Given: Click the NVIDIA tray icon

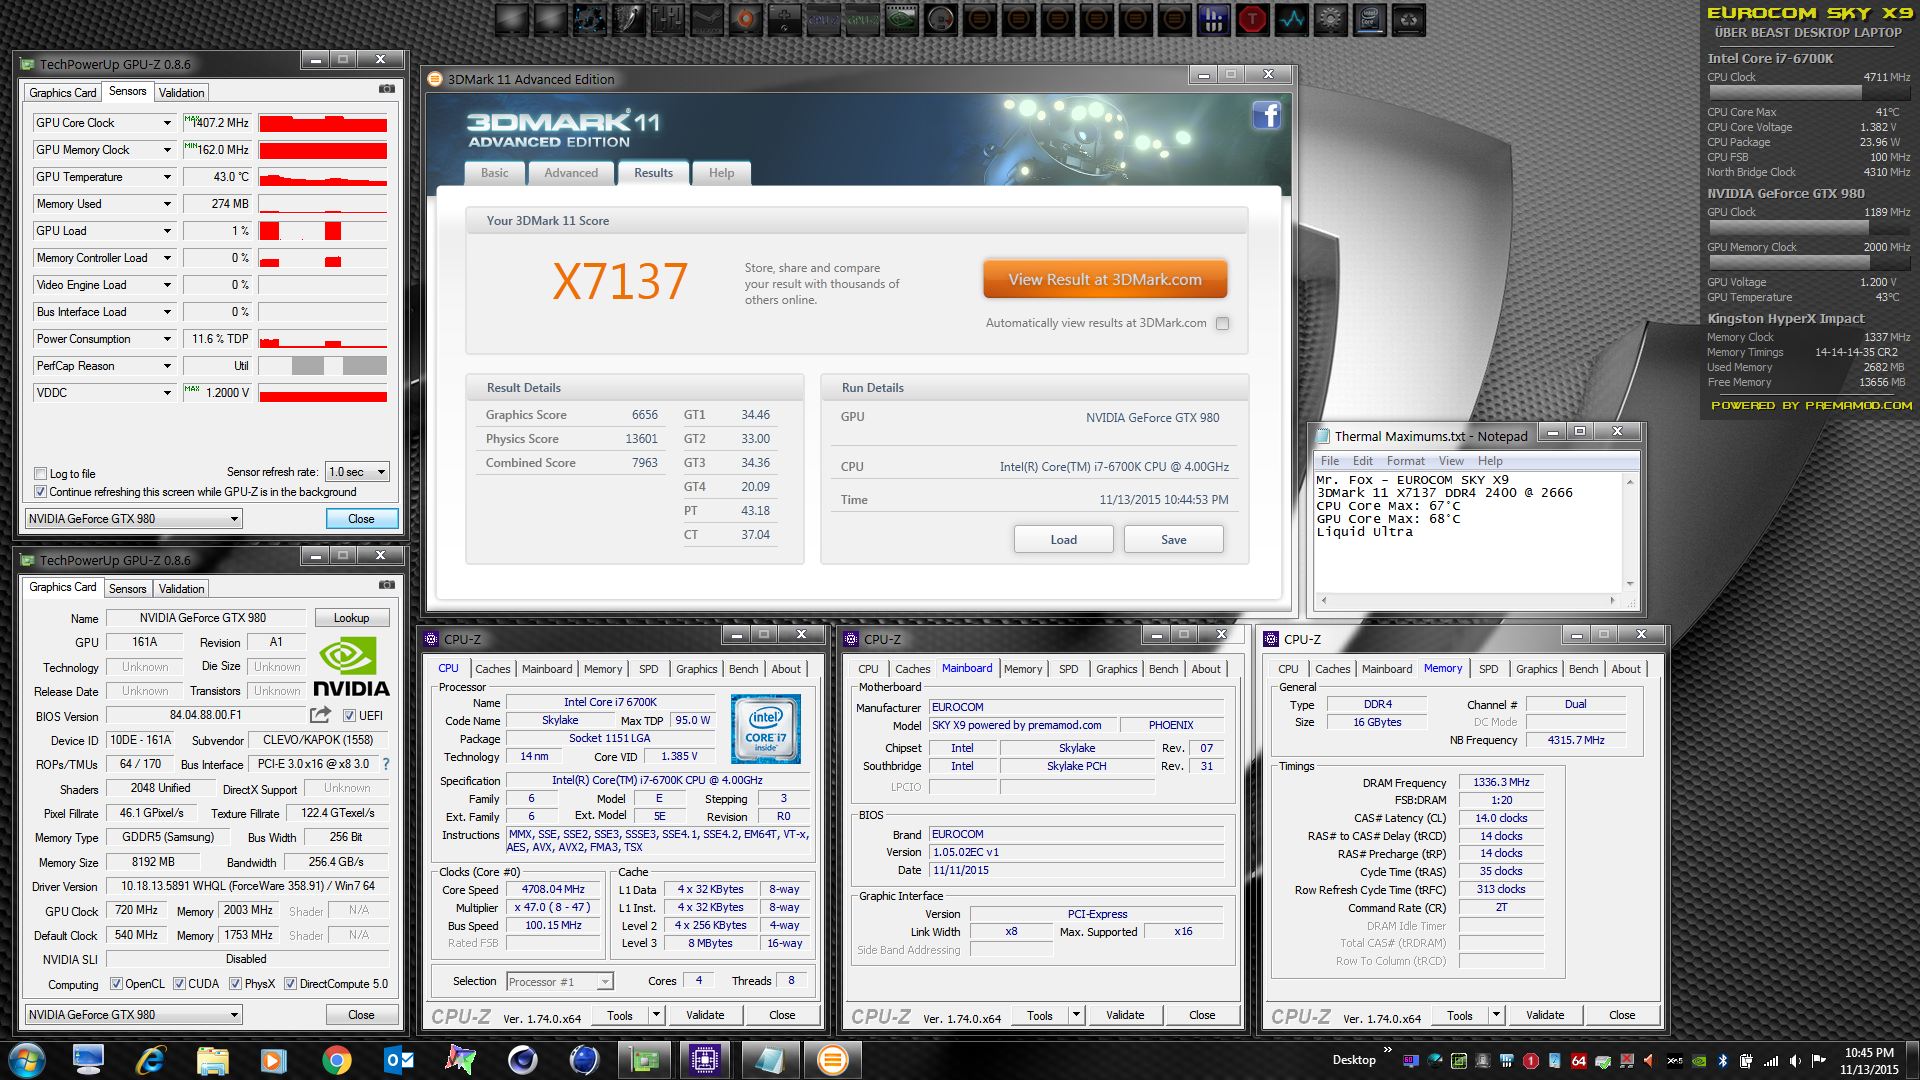Looking at the screenshot, I should coord(1699,1061).
